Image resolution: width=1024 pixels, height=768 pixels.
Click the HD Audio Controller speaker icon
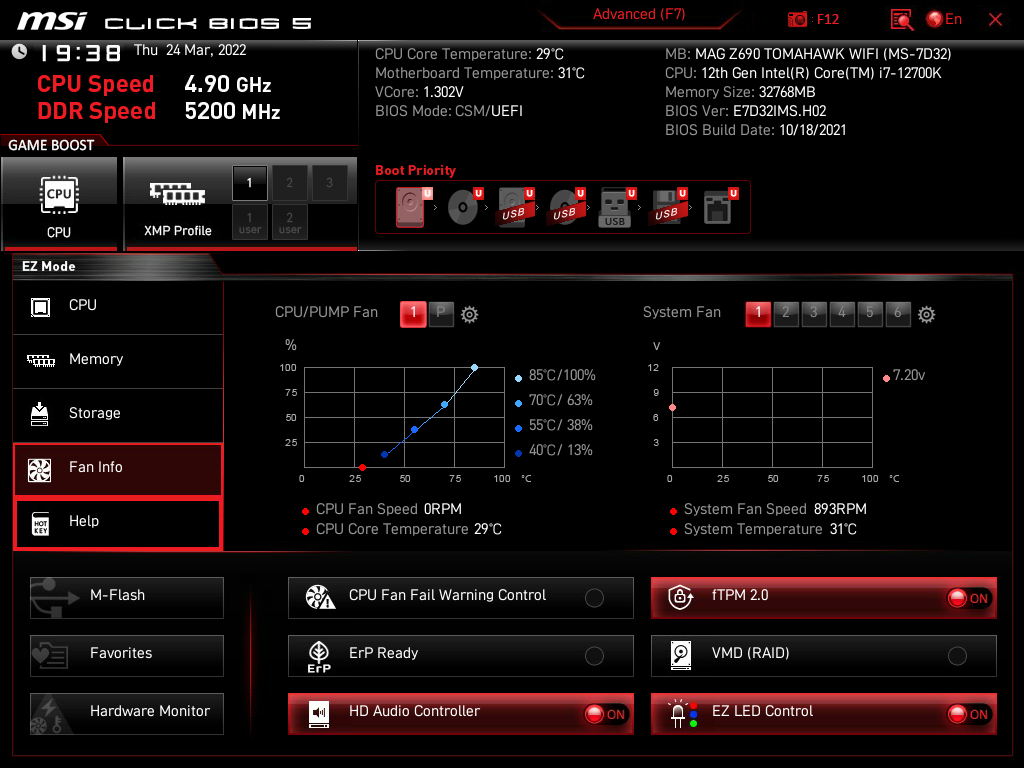319,713
